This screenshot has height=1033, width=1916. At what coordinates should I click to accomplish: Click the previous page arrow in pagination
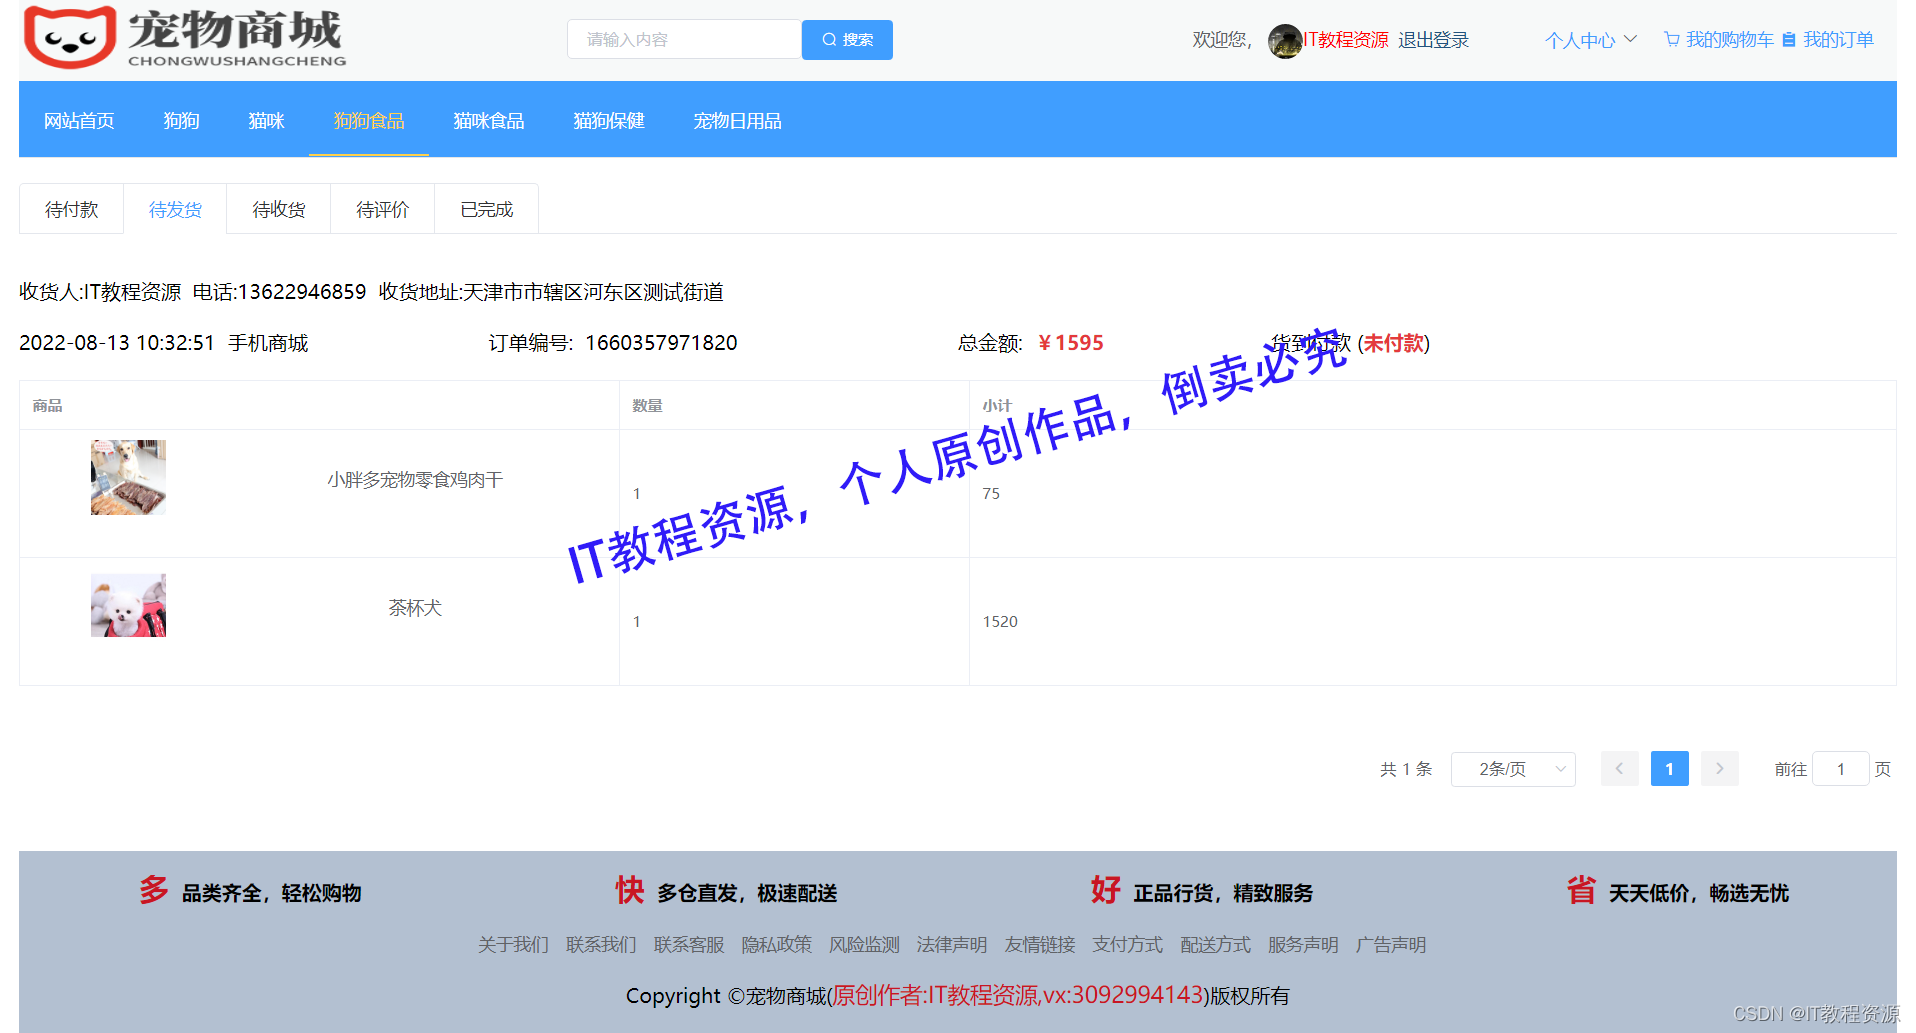[x=1619, y=768]
